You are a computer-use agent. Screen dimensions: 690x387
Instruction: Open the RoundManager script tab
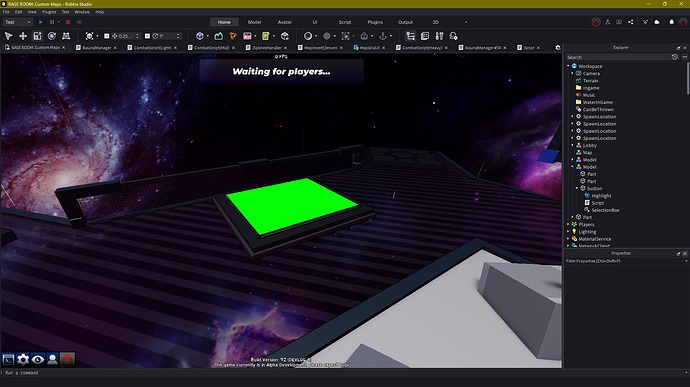pos(96,48)
